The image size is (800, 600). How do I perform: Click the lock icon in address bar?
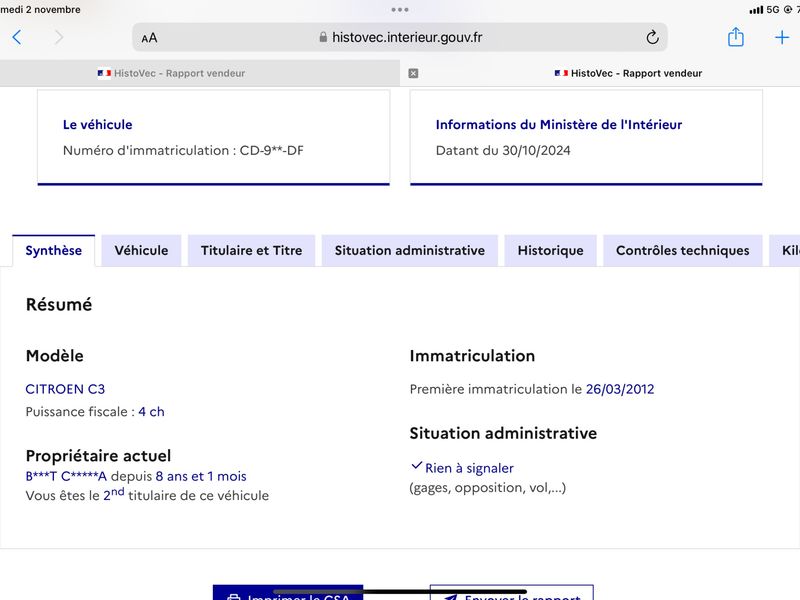pos(323,37)
